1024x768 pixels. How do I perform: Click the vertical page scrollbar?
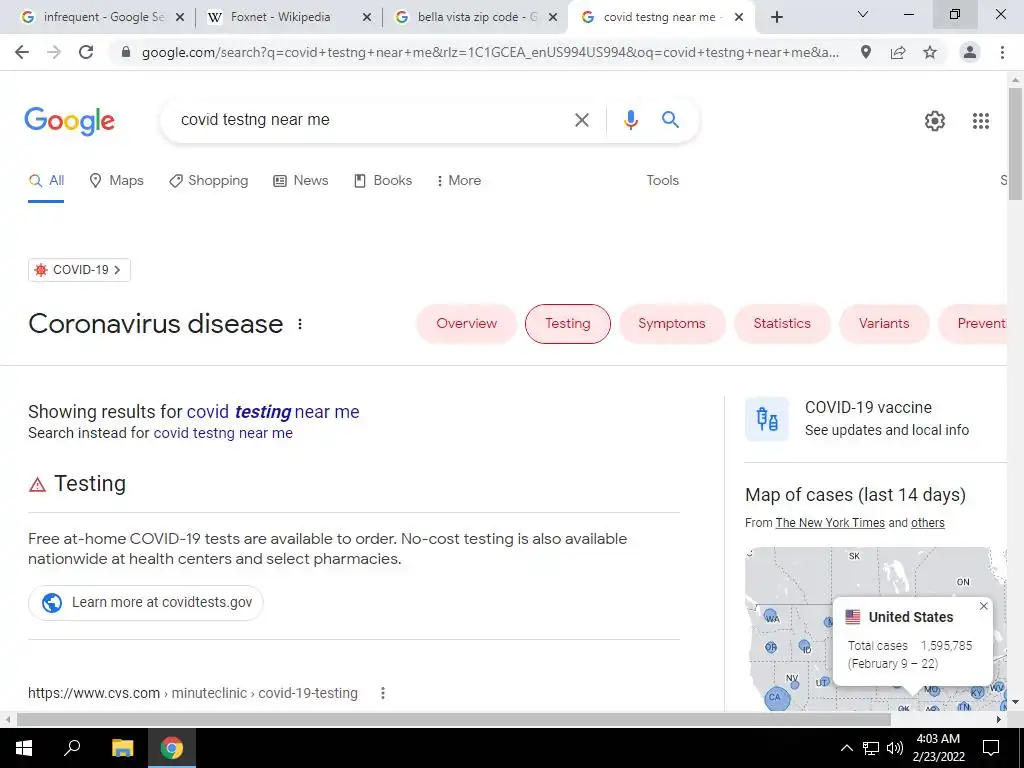(x=1015, y=143)
